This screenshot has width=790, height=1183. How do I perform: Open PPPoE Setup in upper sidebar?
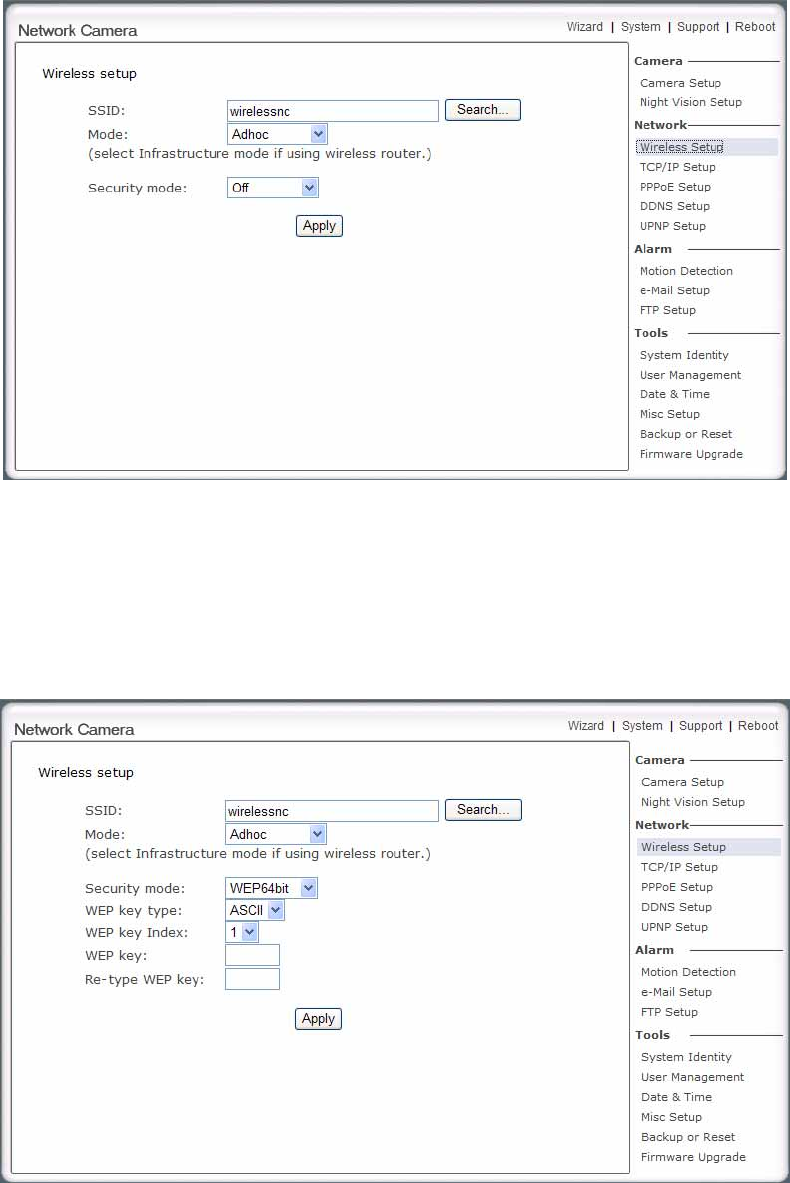[675, 186]
